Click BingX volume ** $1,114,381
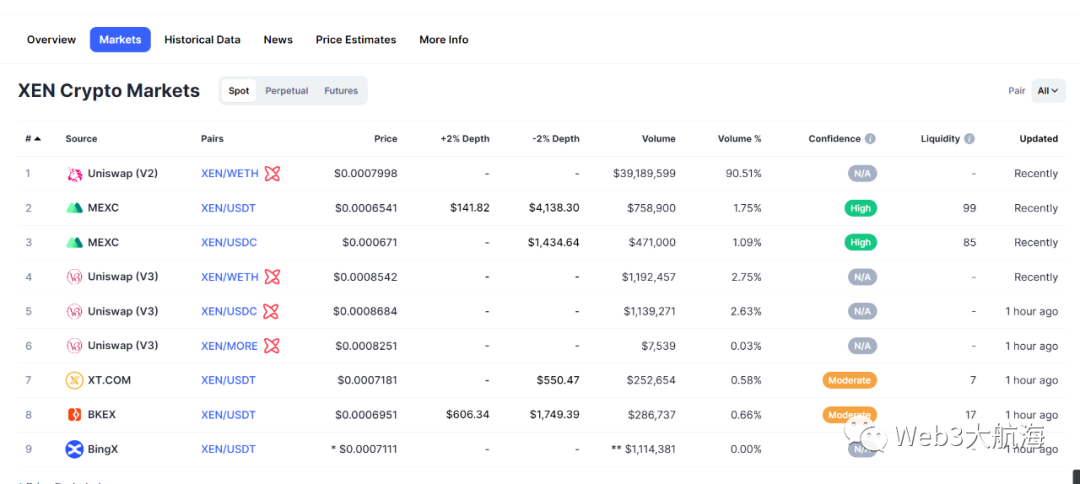The width and height of the screenshot is (1080, 484). click(643, 449)
